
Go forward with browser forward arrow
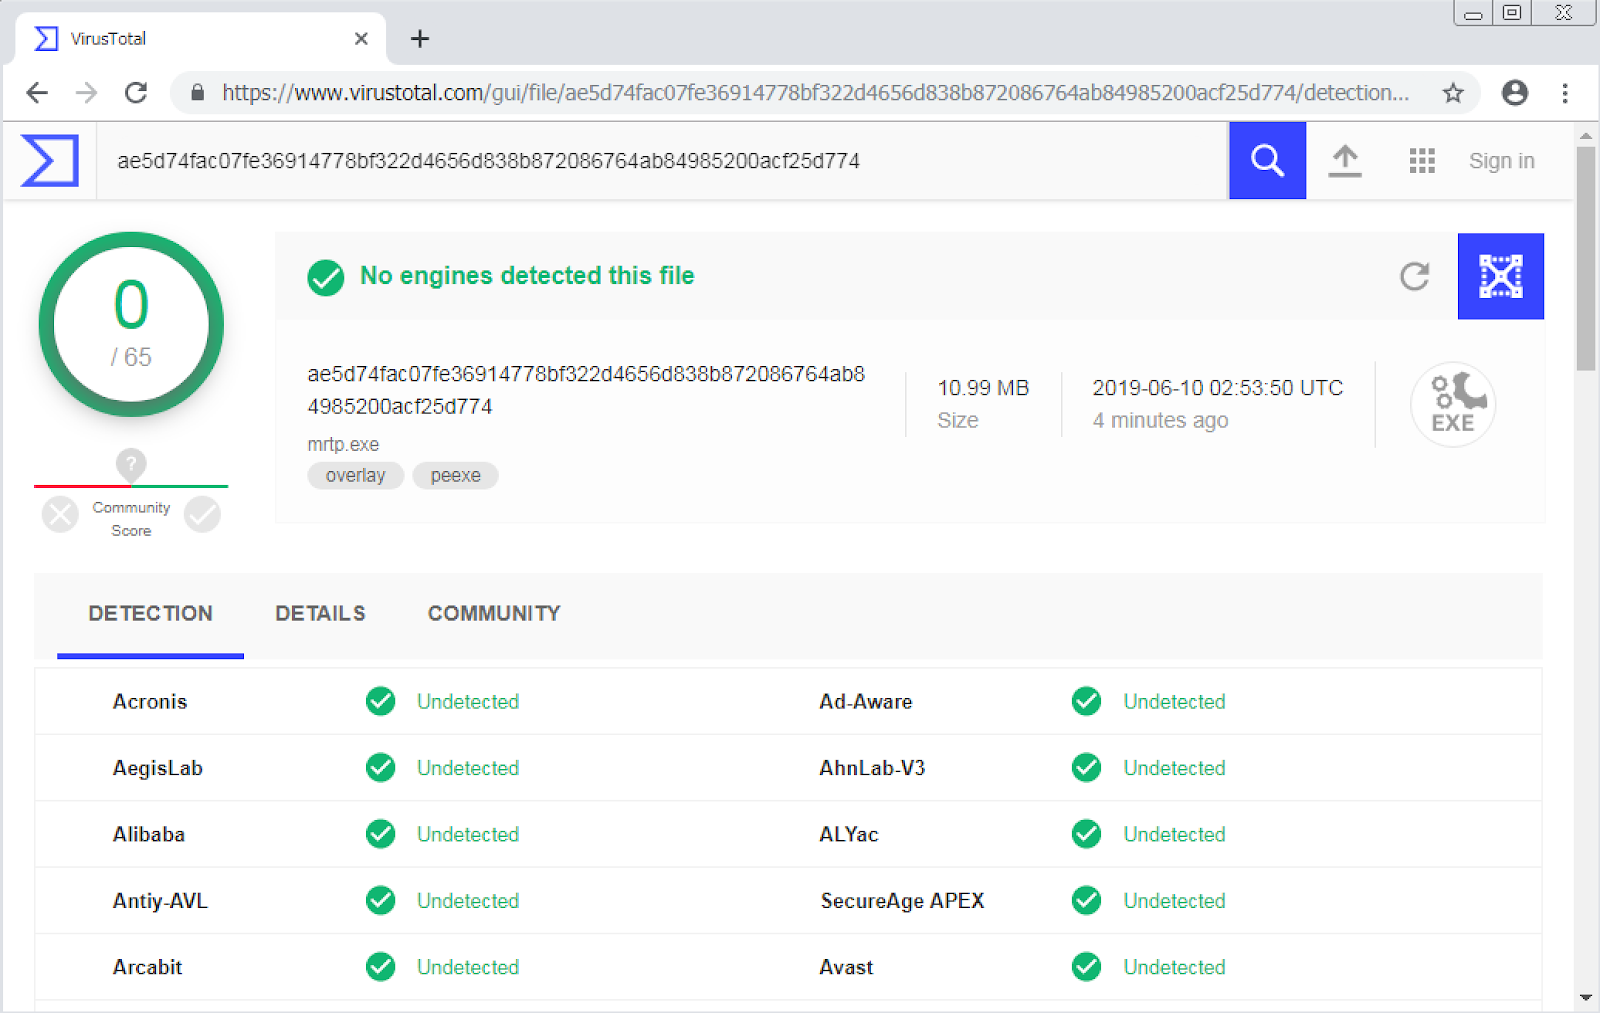(x=87, y=93)
